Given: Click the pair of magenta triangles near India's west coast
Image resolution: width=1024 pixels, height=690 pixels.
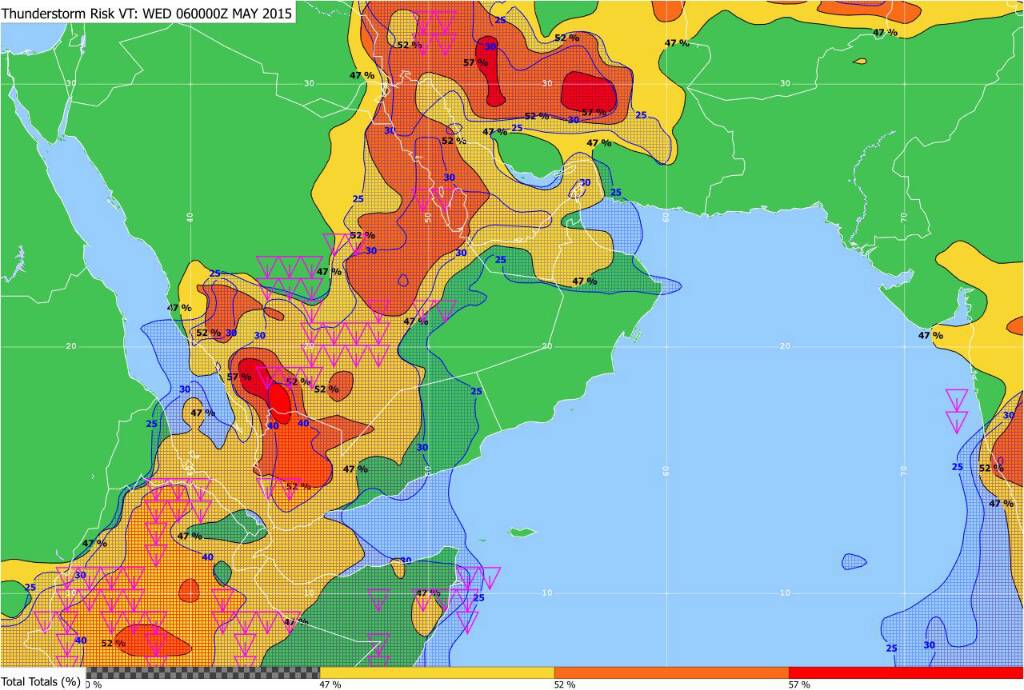Looking at the screenshot, I should coord(957,409).
